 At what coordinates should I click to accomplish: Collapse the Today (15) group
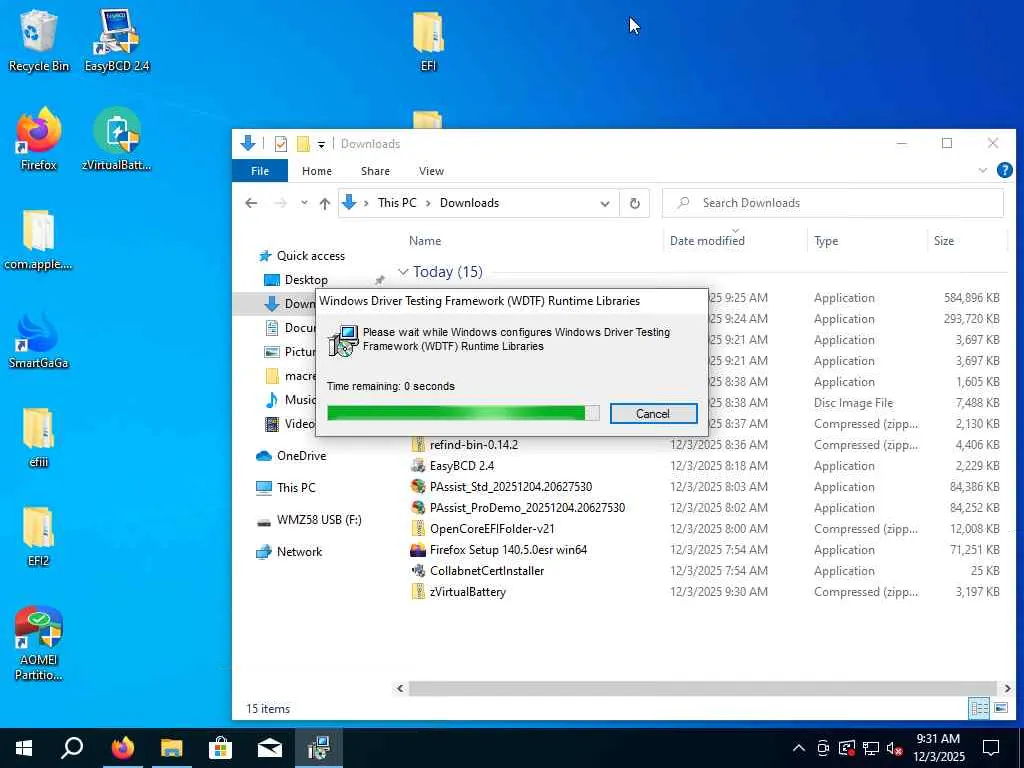403,272
